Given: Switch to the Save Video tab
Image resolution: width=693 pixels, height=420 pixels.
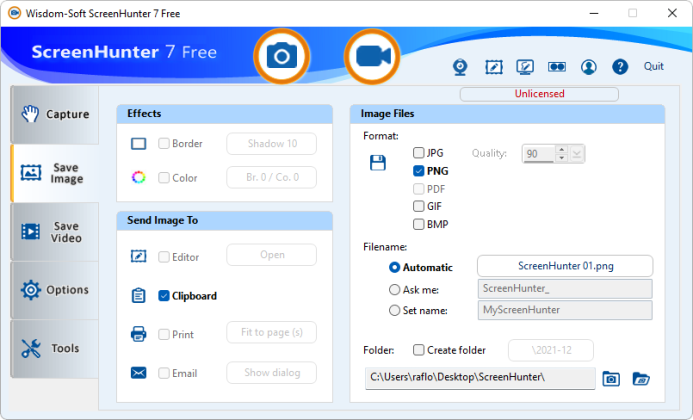Looking at the screenshot, I should [x=55, y=232].
